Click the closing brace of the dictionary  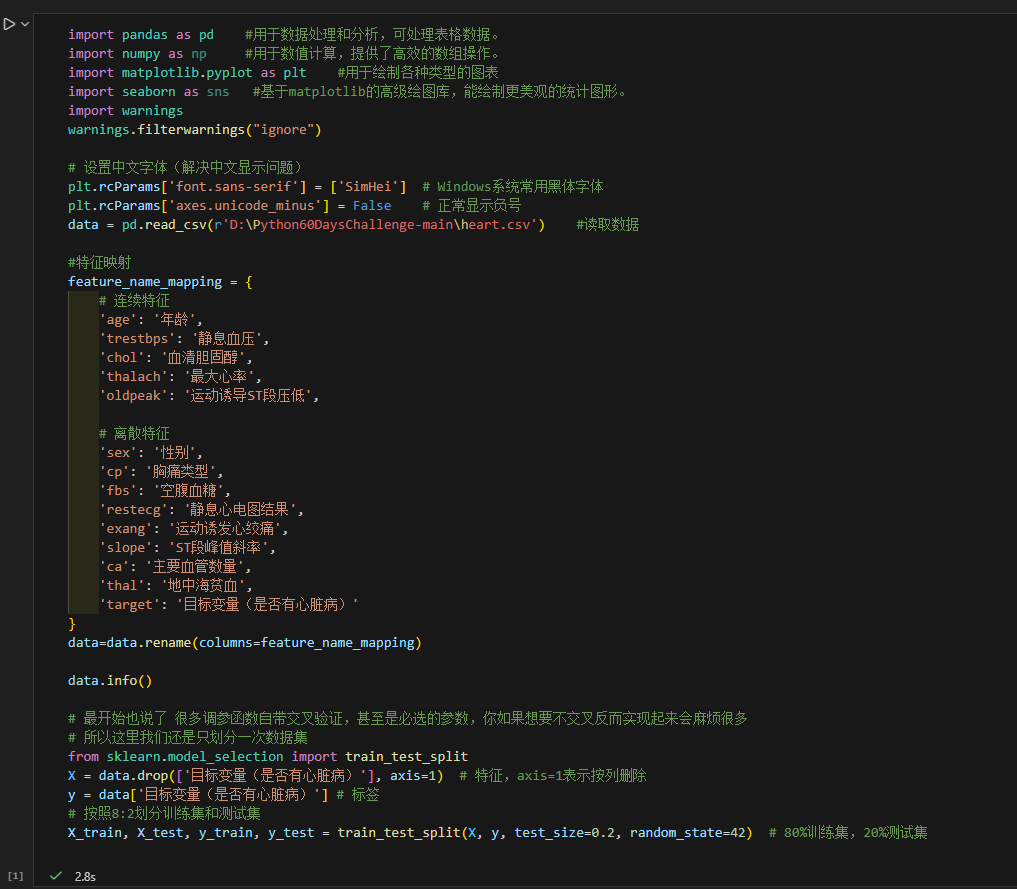[72, 624]
